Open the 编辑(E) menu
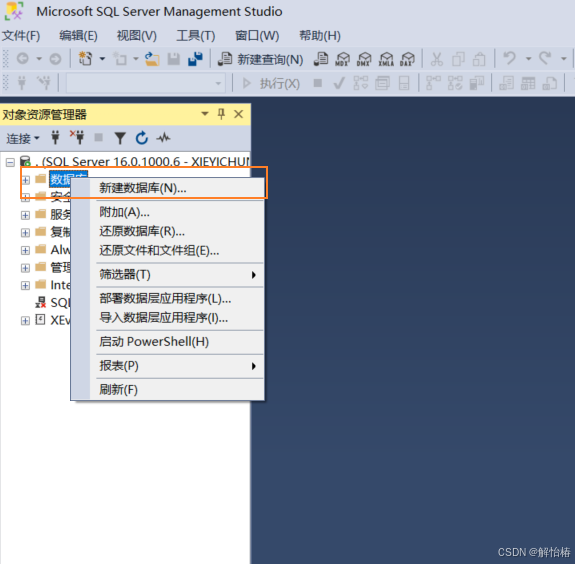Image resolution: width=575 pixels, height=564 pixels. tap(78, 36)
